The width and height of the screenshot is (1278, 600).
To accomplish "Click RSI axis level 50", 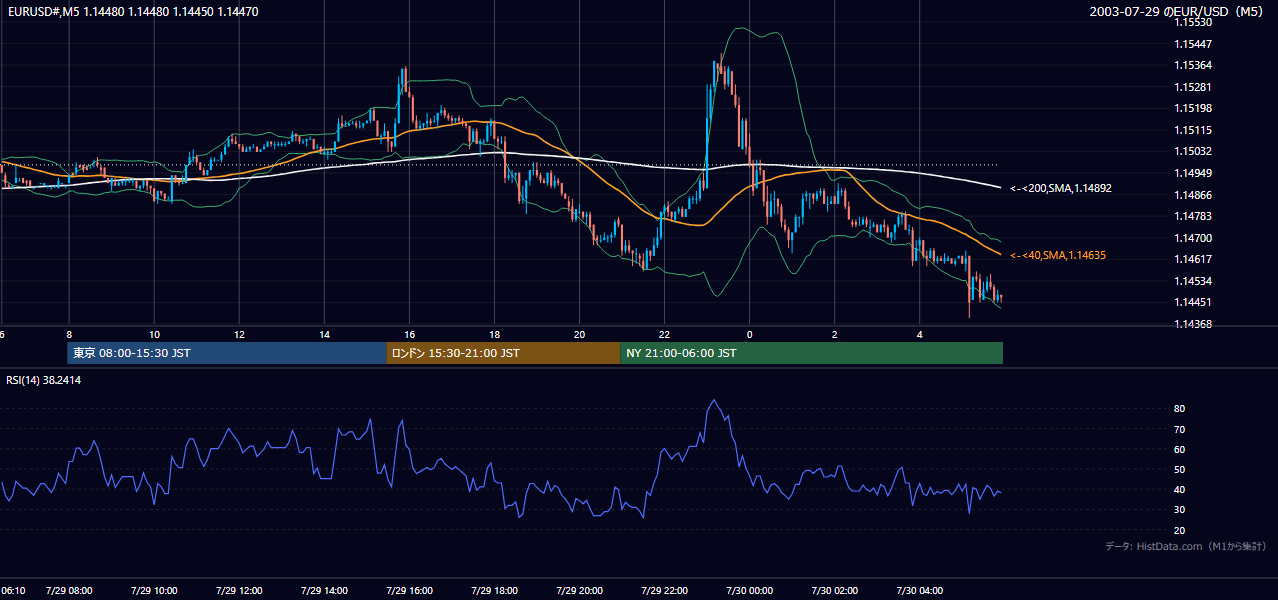I will (x=1180, y=469).
